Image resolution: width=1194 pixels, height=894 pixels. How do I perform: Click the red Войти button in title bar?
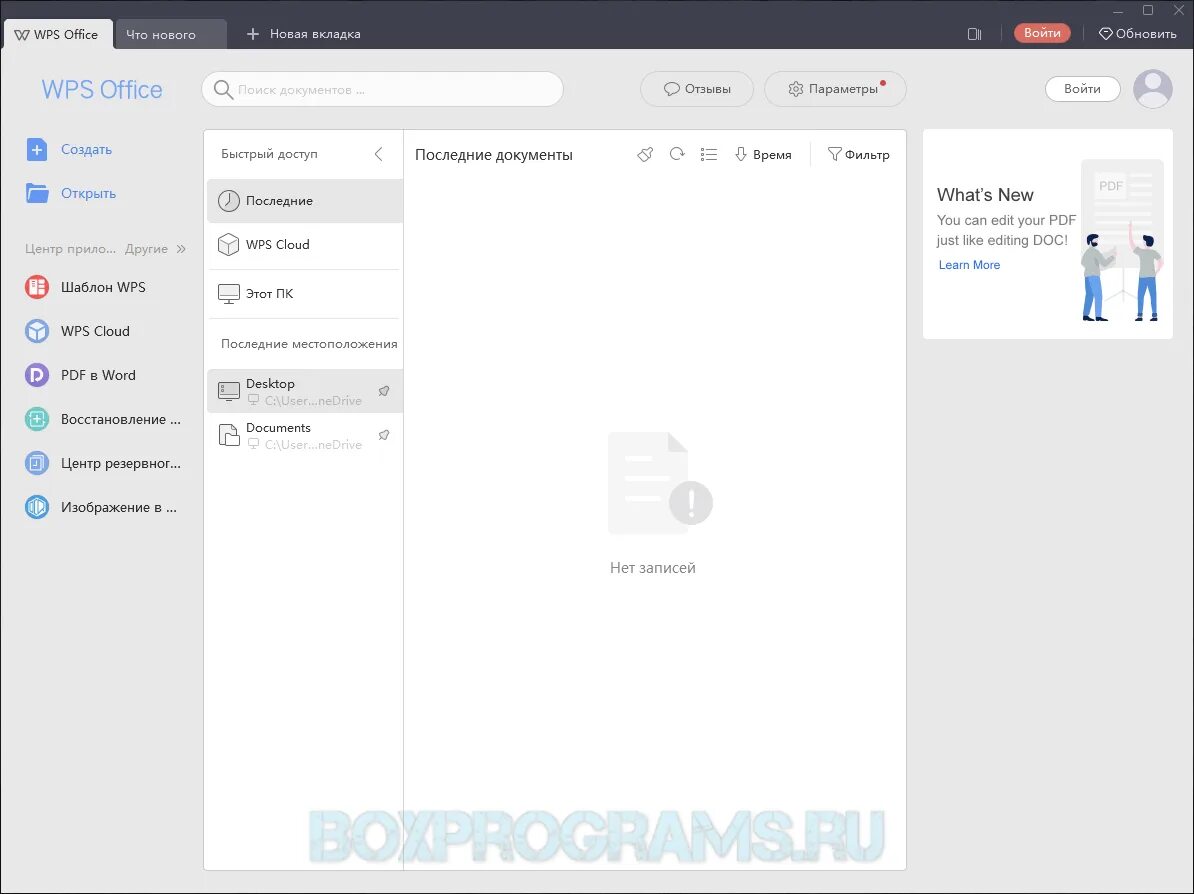tap(1042, 33)
